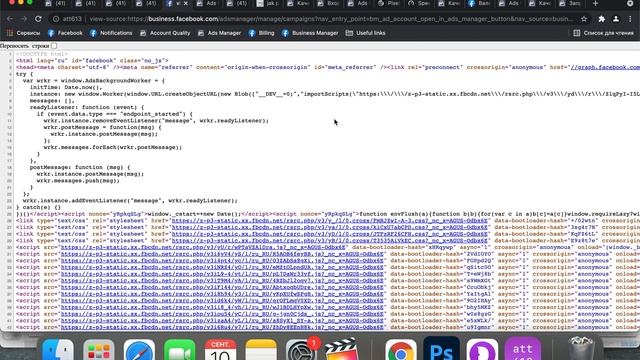The height and width of the screenshot is (360, 640).
Task: Open the Billing bookmark
Action: coord(262,33)
